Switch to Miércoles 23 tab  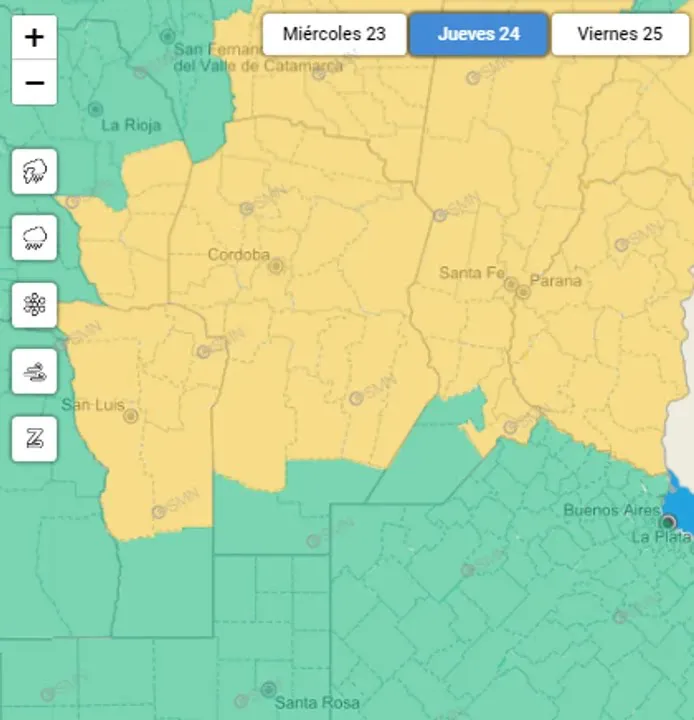pos(334,34)
